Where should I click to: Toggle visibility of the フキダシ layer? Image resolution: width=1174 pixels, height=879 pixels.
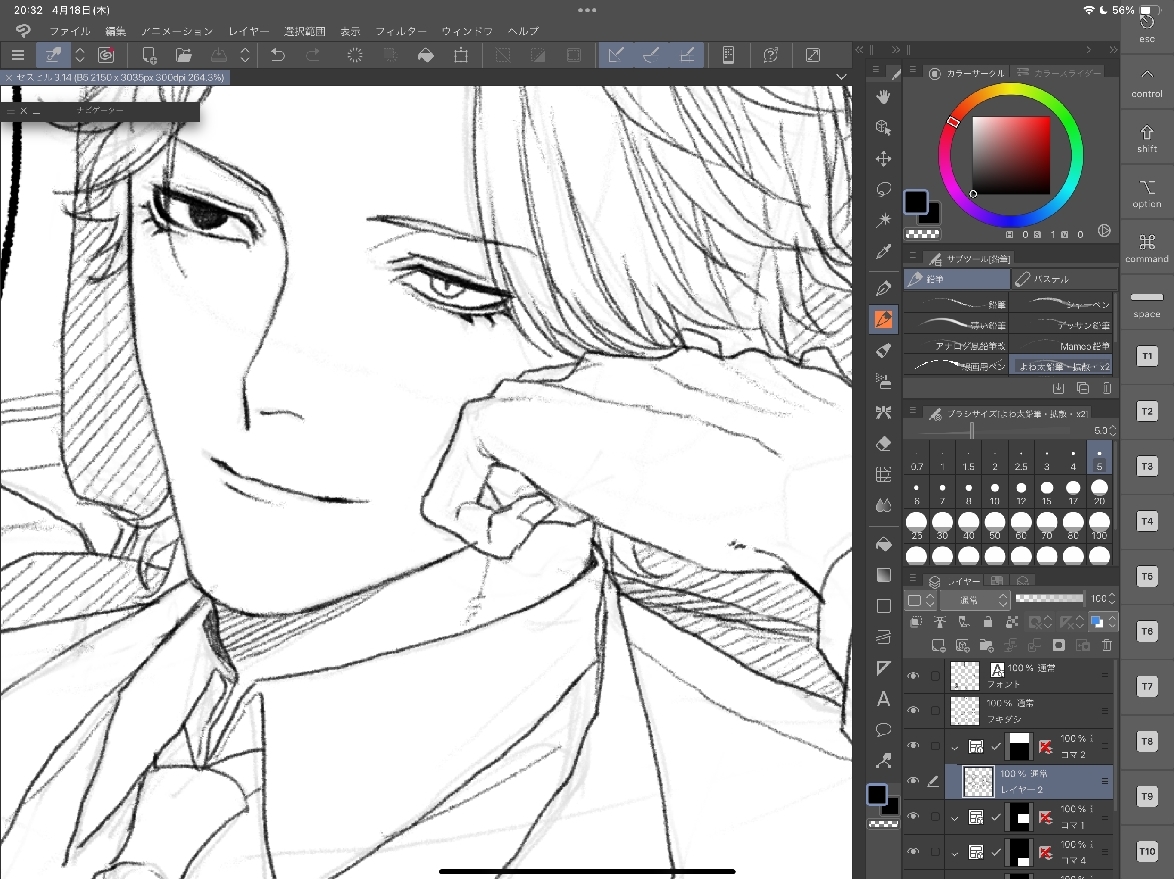(x=912, y=710)
